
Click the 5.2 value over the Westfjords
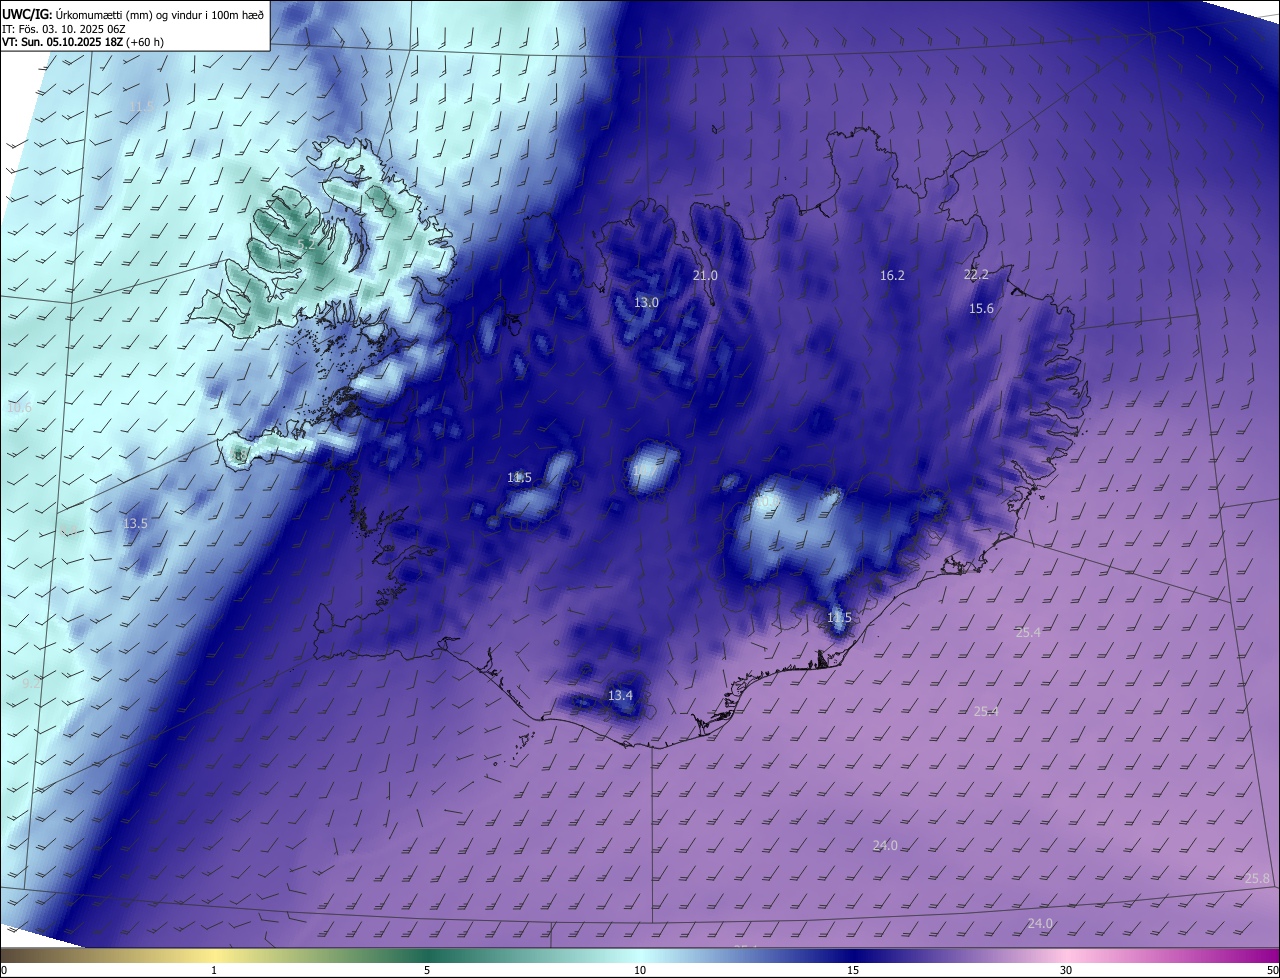click(x=307, y=244)
